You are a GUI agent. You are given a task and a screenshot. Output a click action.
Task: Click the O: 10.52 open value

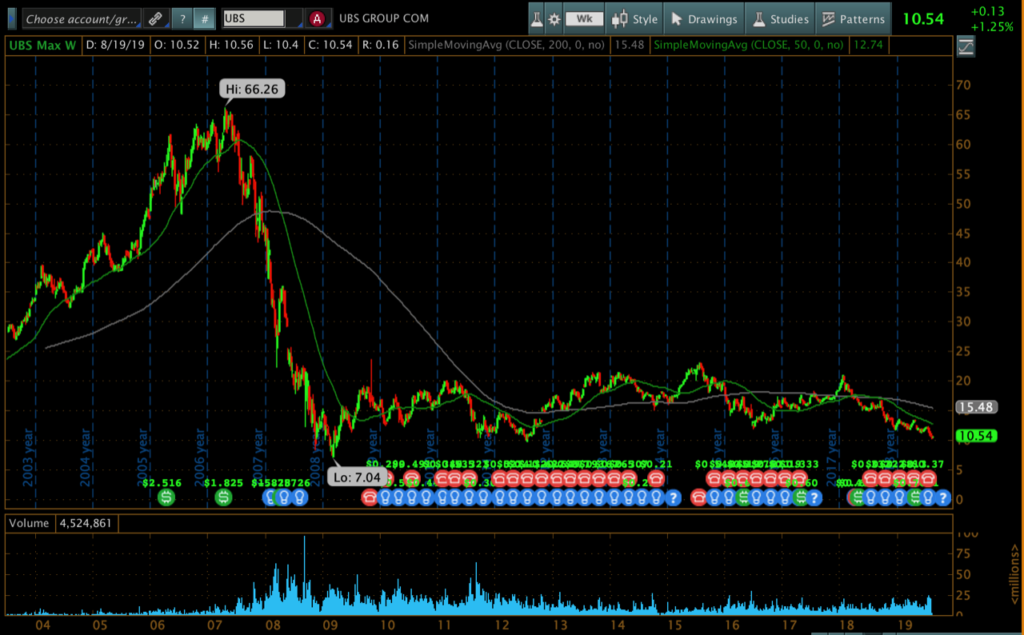click(176, 45)
